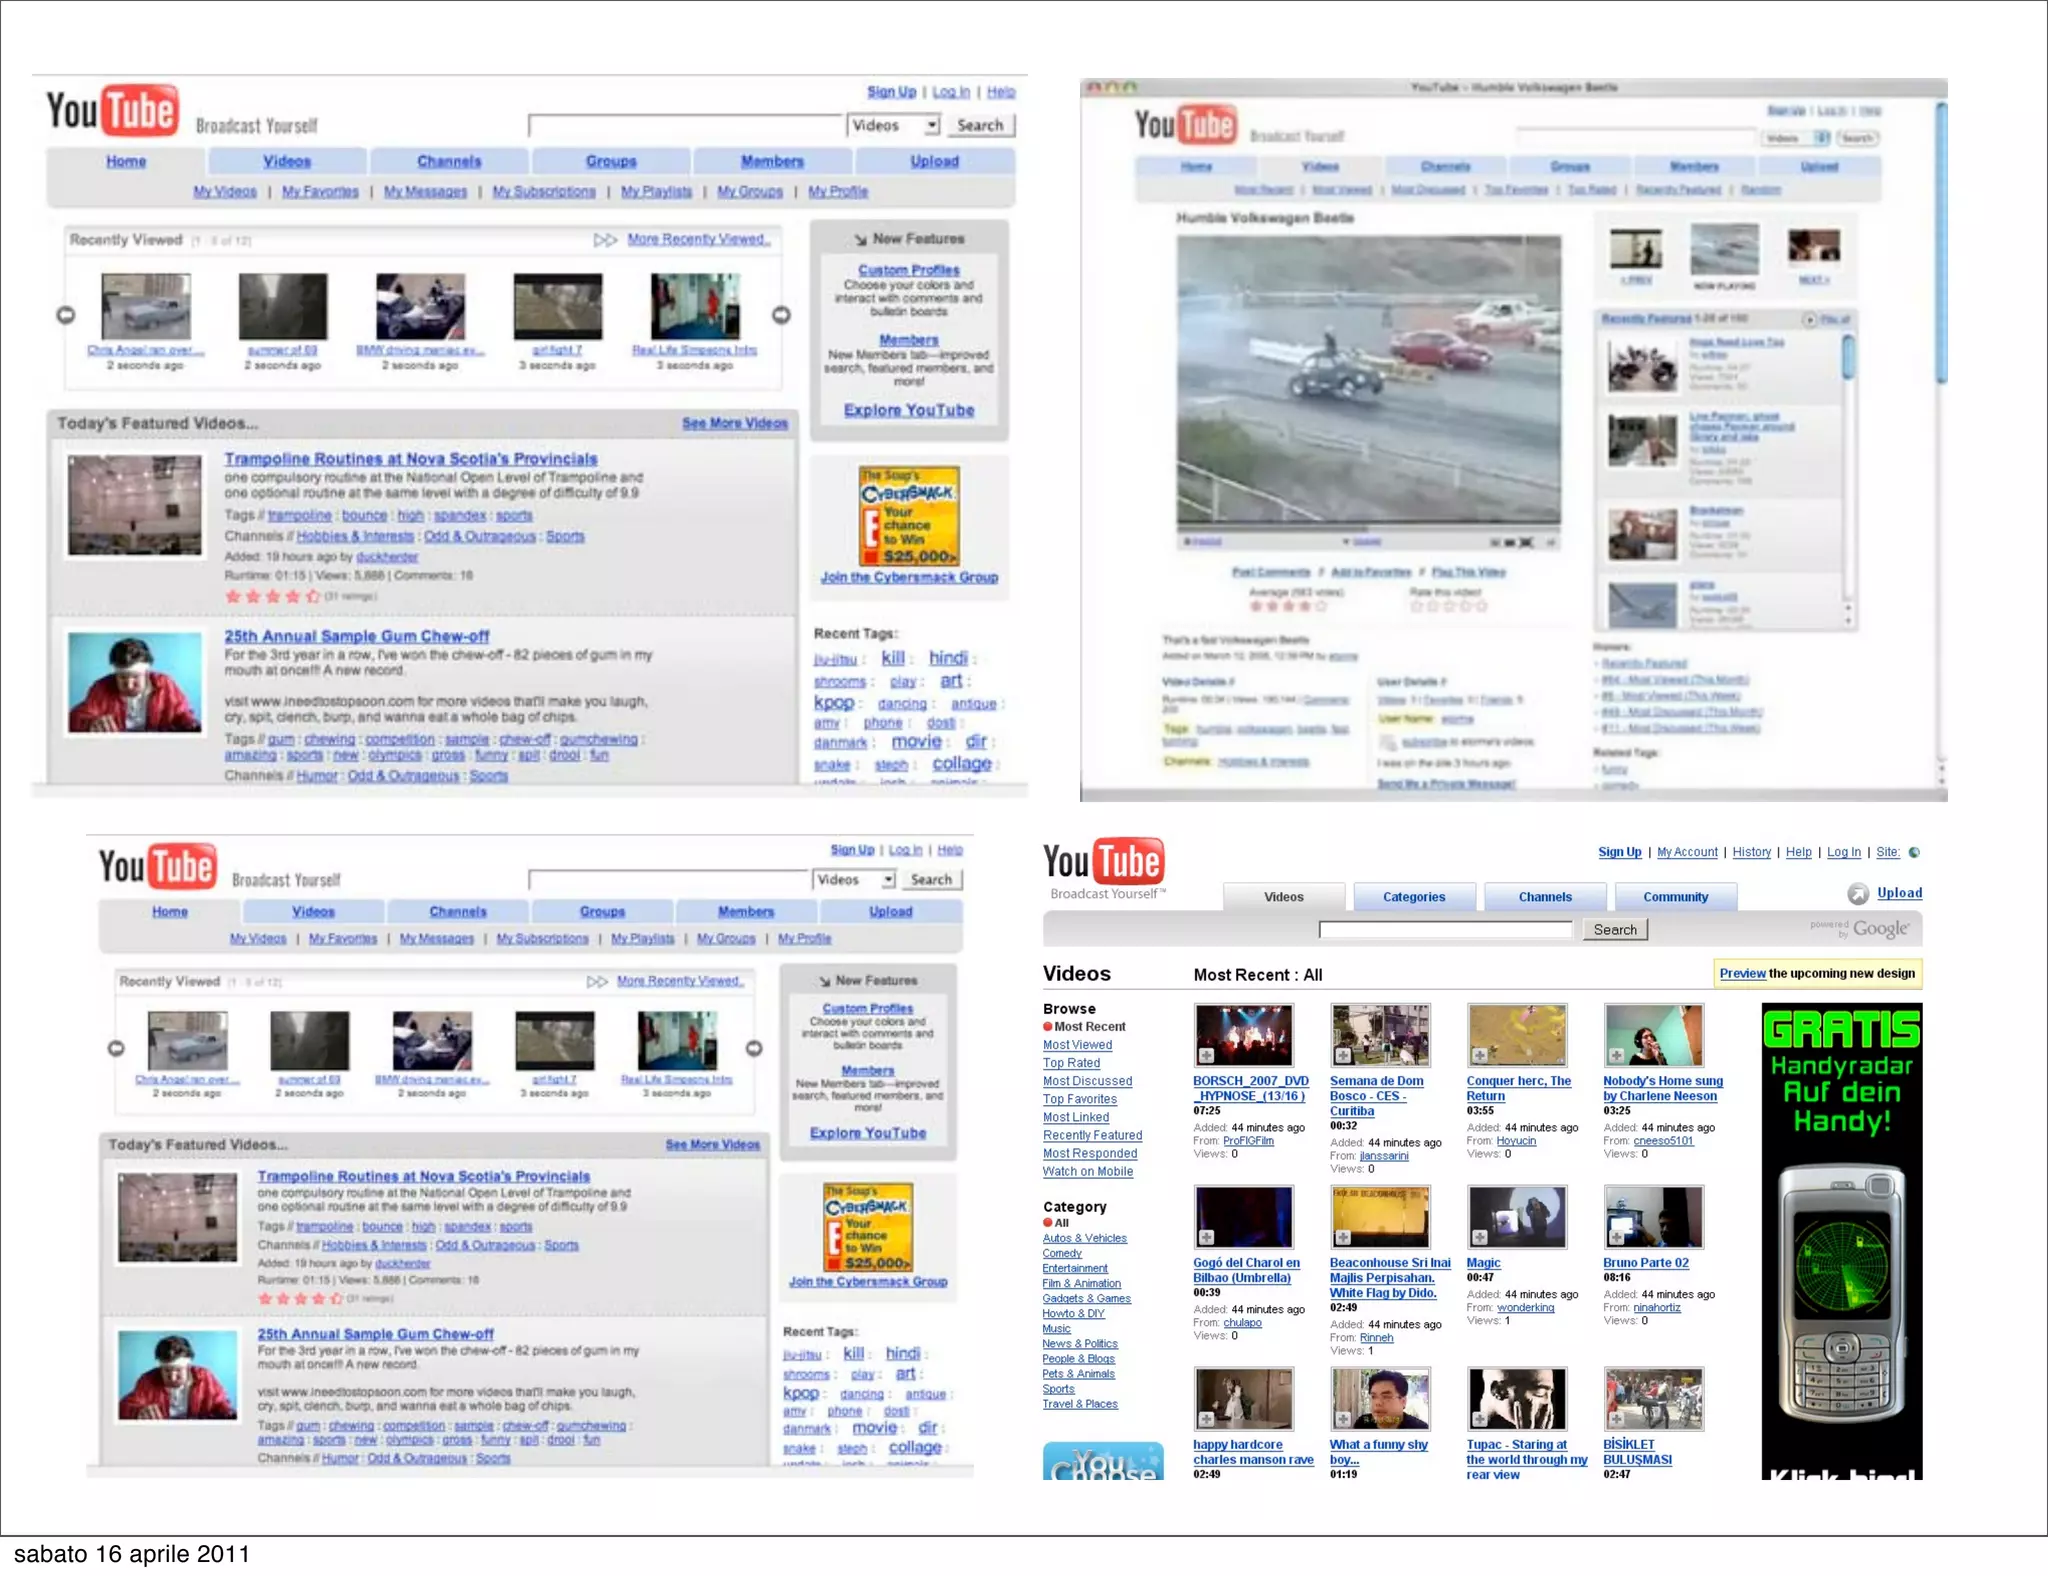The width and height of the screenshot is (2048, 1576).
Task: Click plus icon on BORSCH_2007_DVD thumbnail
Action: [x=1207, y=1056]
